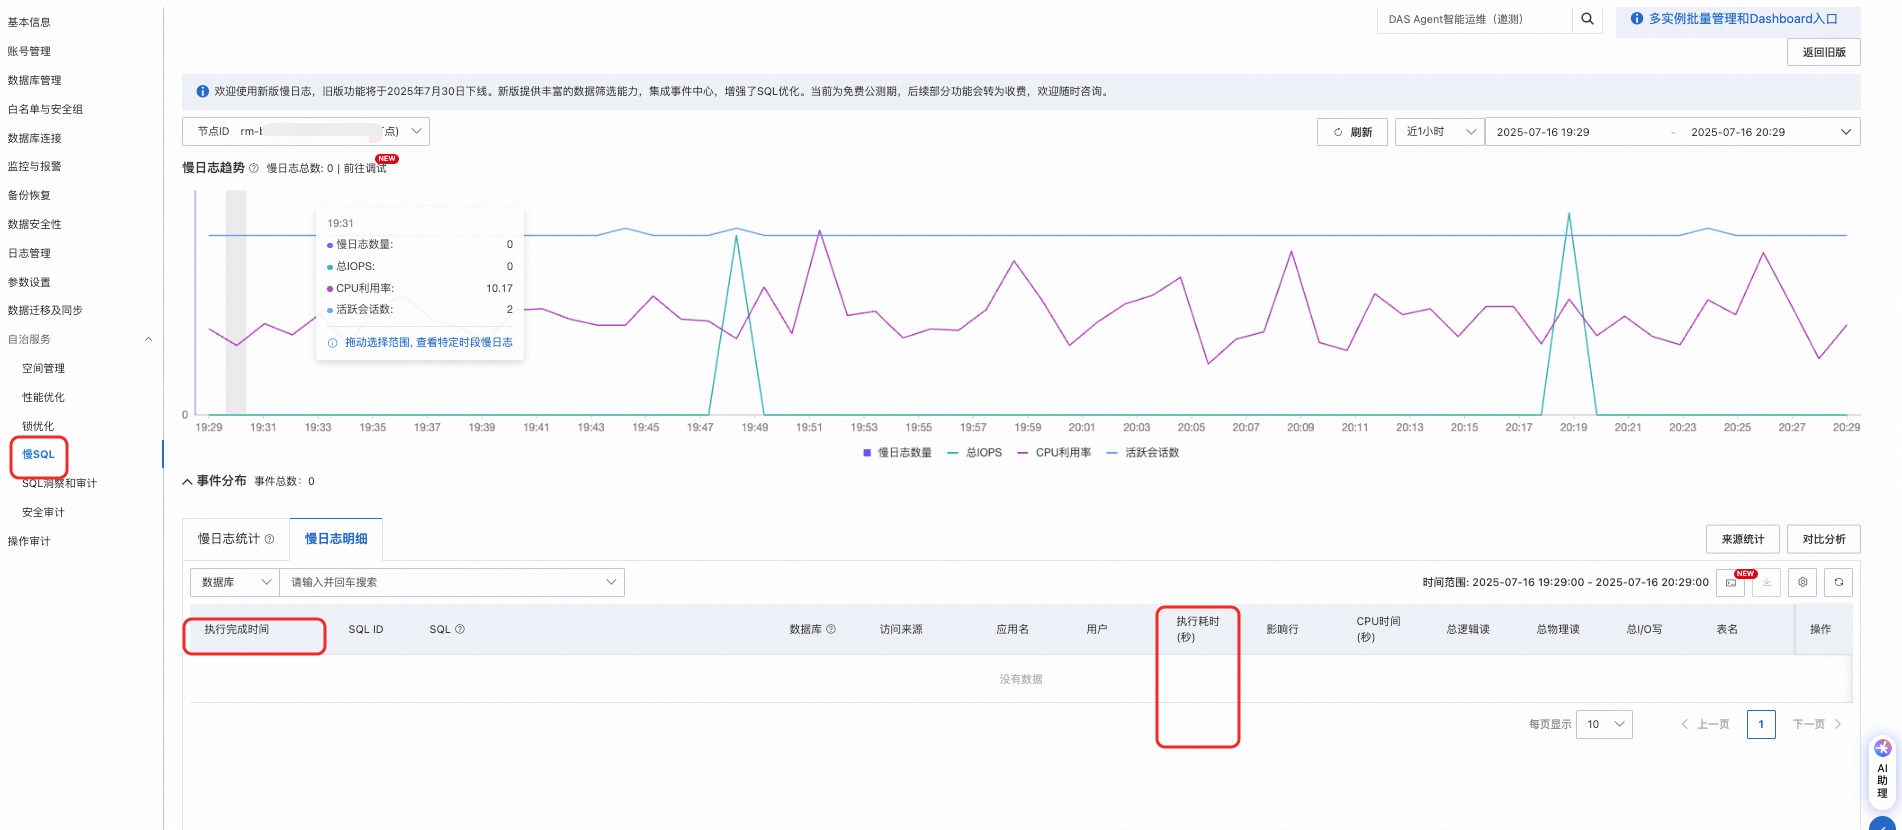
Task: Click the 对比分析 button
Action: pos(1824,539)
